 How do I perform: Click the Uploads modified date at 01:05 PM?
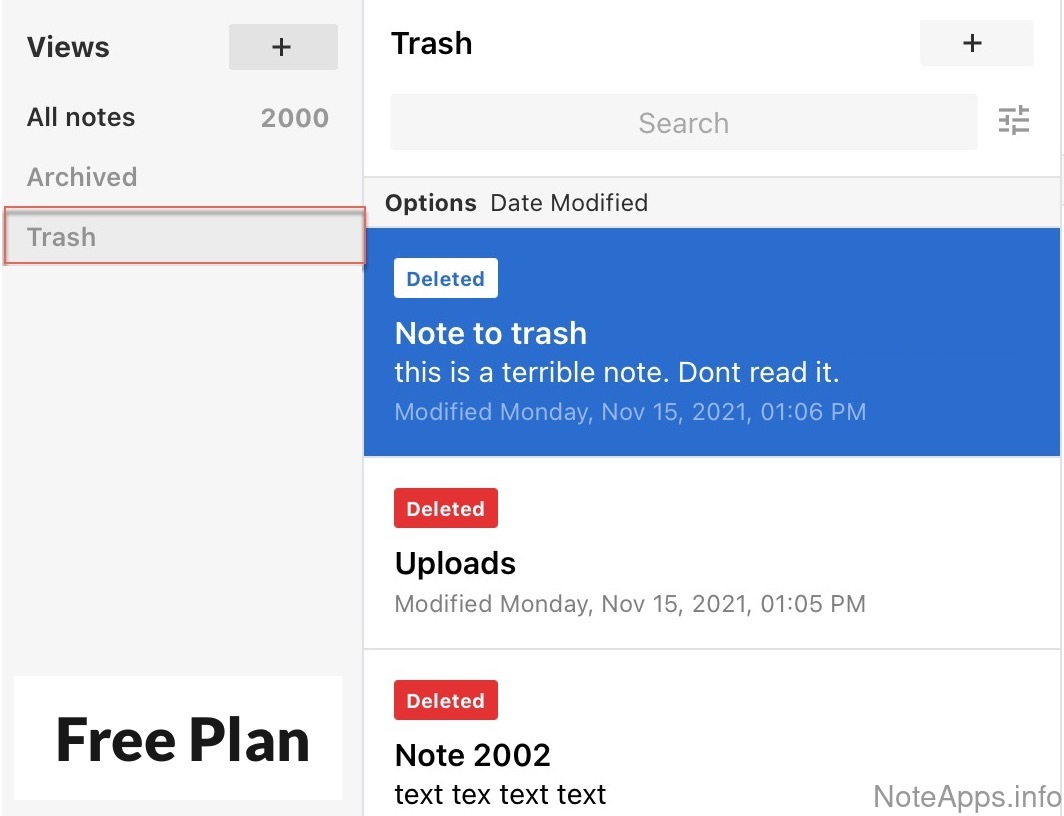pos(630,604)
